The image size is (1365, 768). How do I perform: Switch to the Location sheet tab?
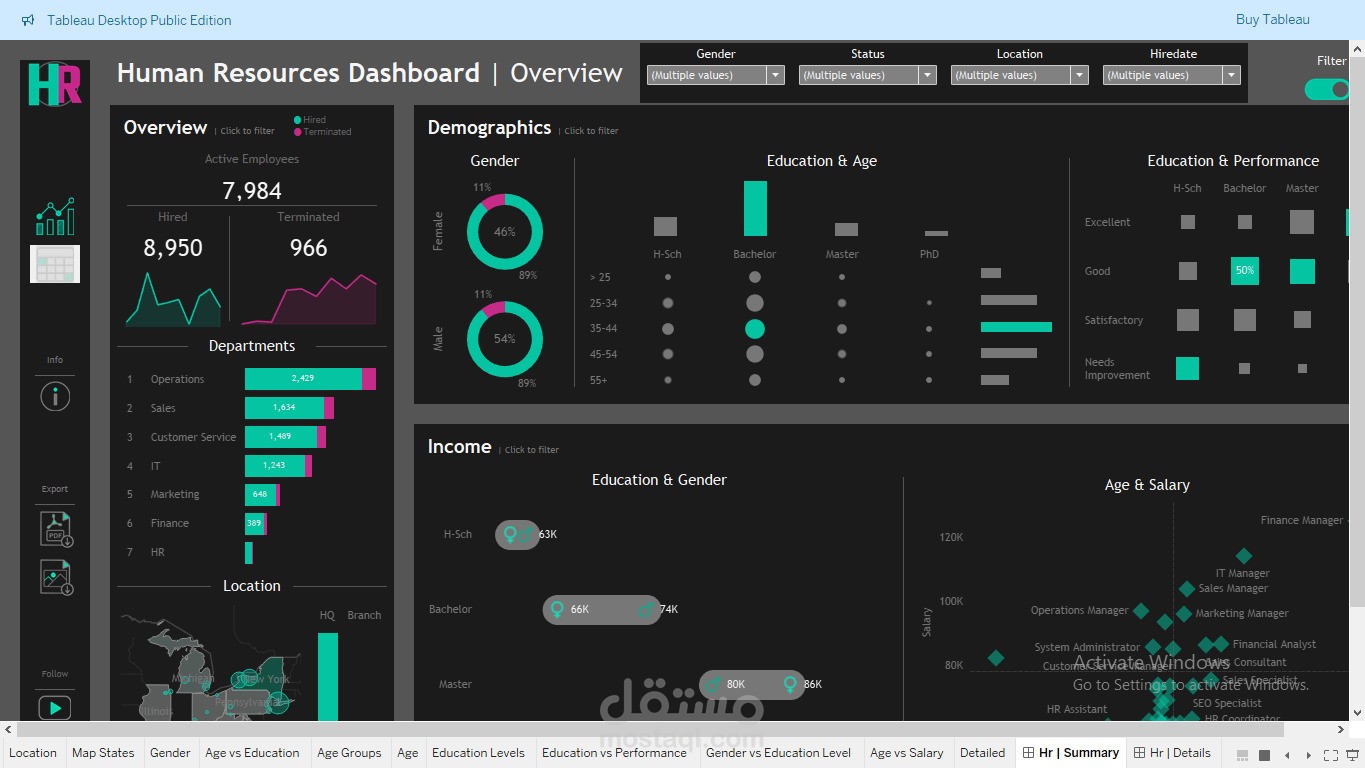33,753
